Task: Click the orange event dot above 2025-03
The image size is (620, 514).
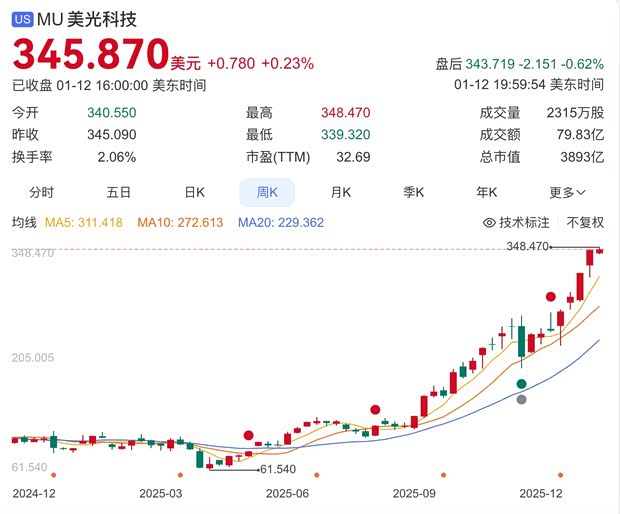Action: tap(180, 475)
